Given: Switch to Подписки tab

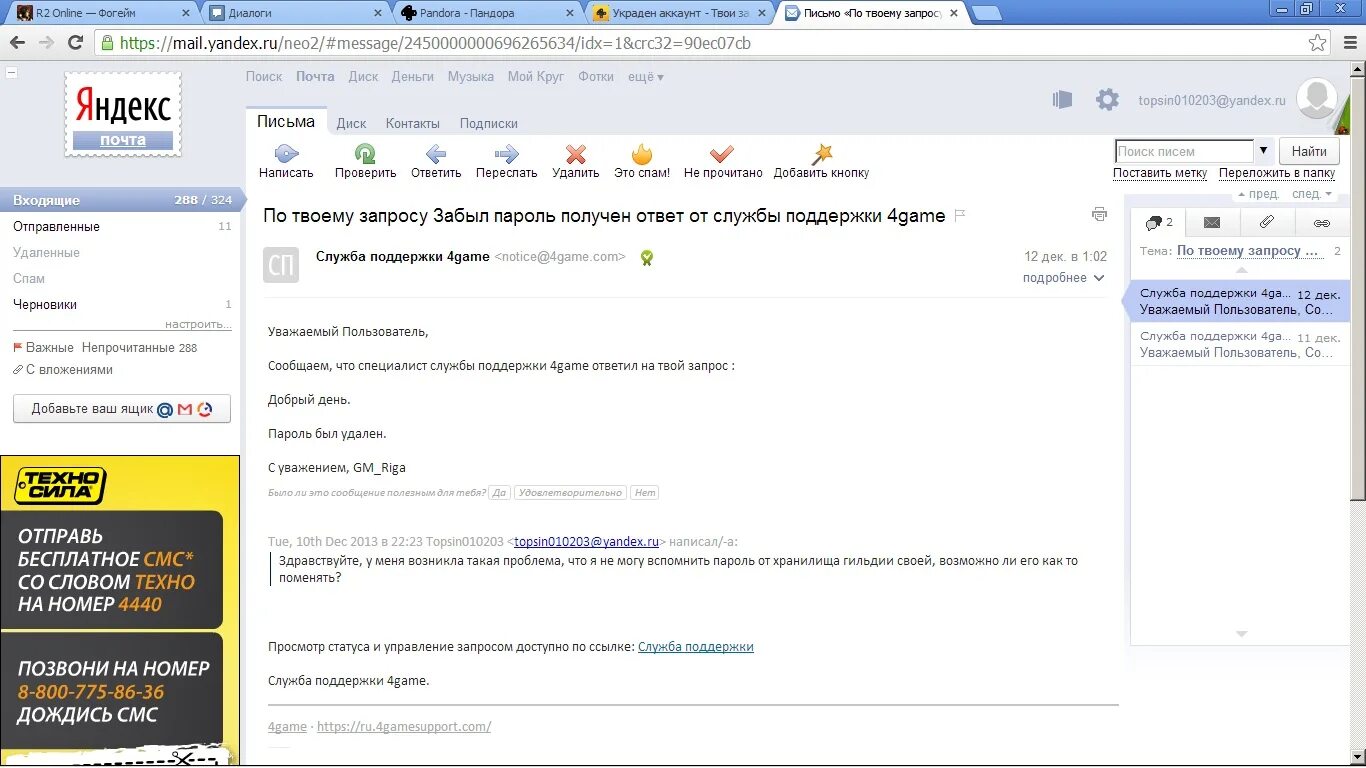Looking at the screenshot, I should (x=489, y=123).
